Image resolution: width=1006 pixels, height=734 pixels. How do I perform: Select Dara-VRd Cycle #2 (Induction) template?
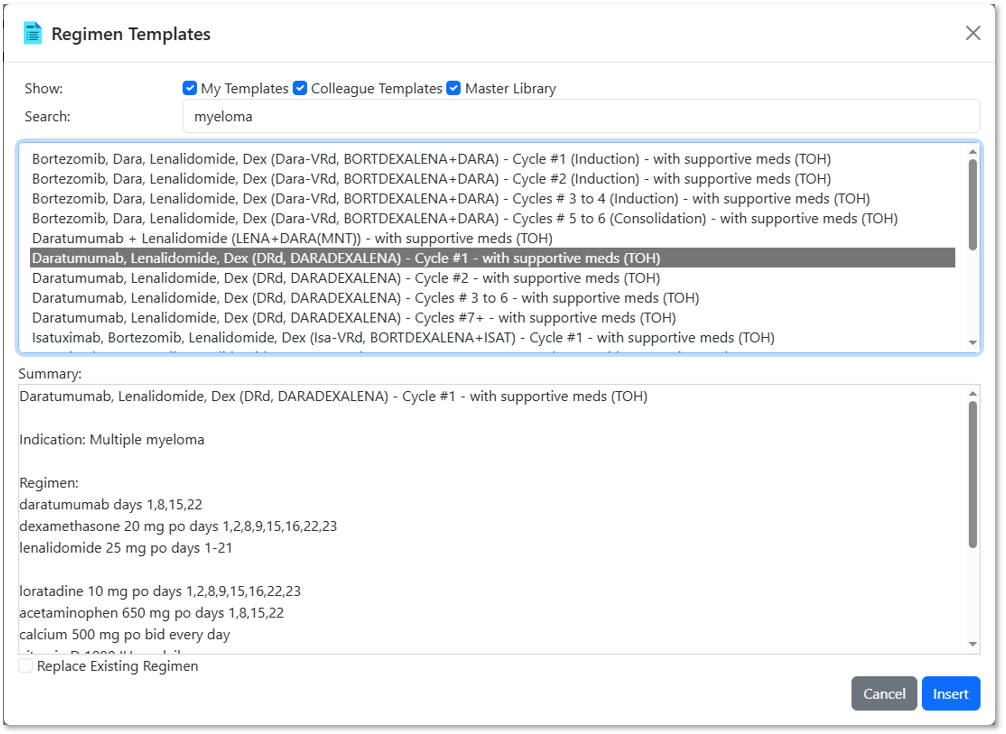pyautogui.click(x=493, y=178)
